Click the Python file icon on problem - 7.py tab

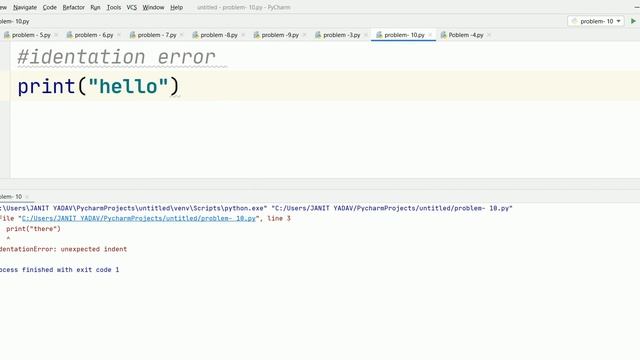click(133, 35)
